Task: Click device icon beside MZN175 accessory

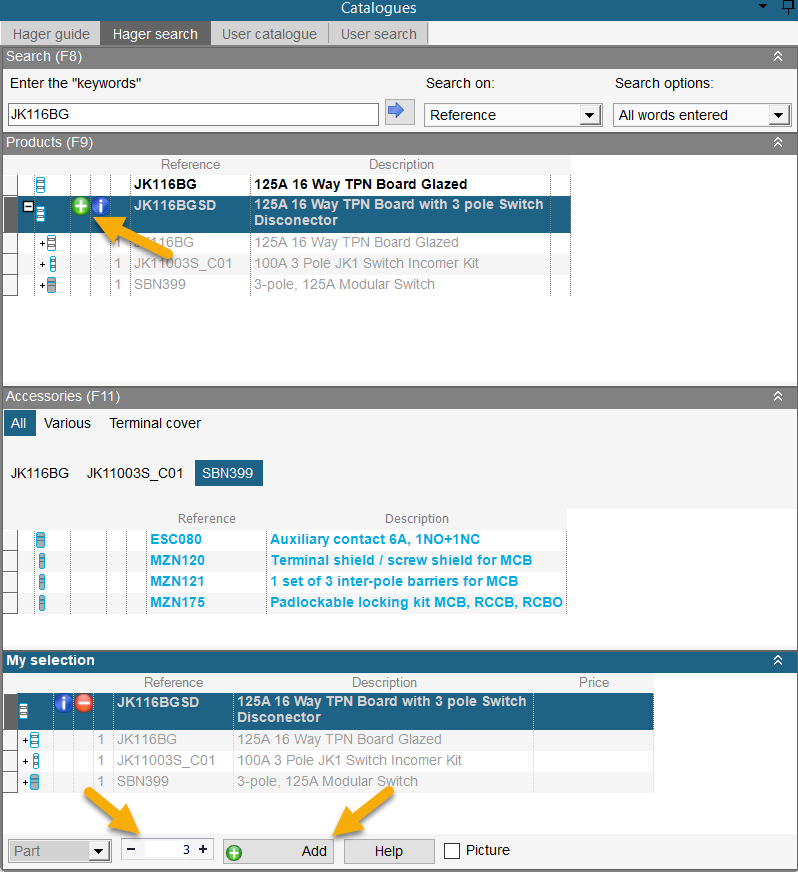Action: [x=42, y=603]
